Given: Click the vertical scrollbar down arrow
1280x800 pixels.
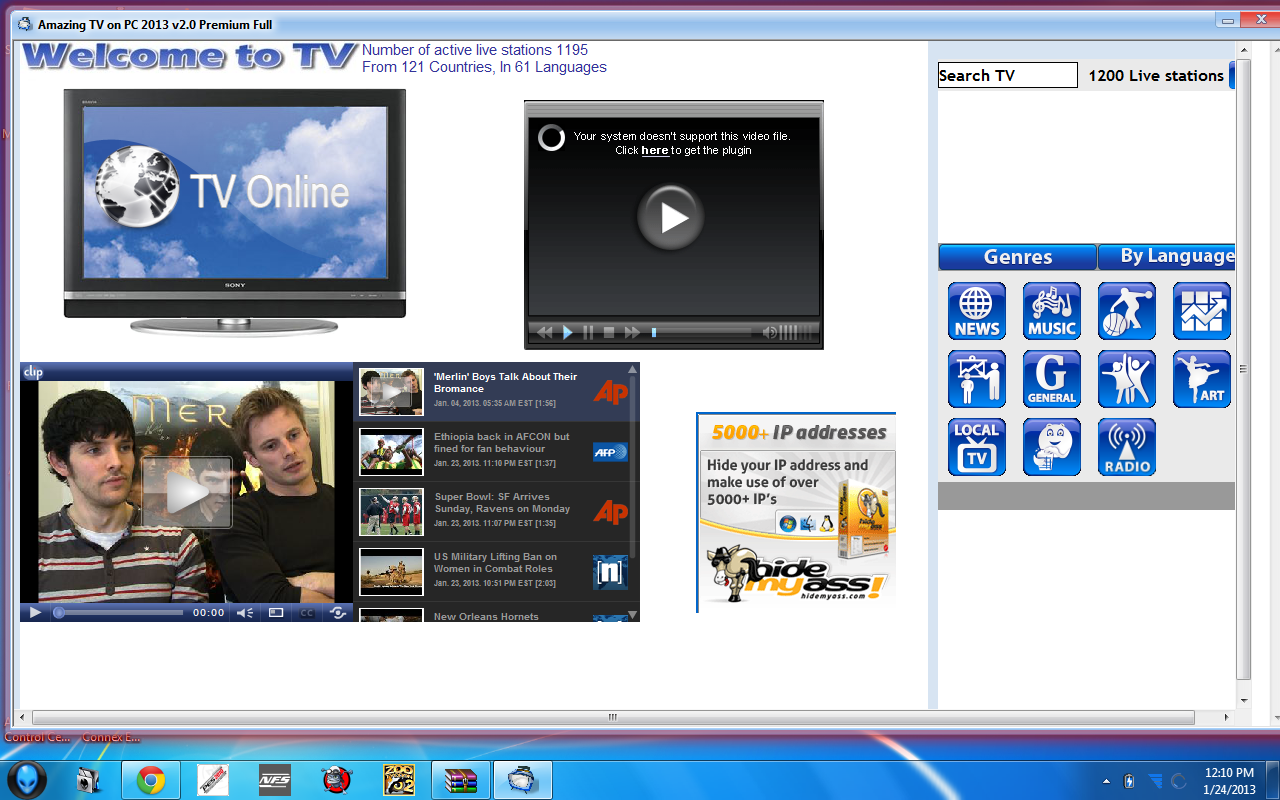Looking at the screenshot, I should click(1243, 700).
